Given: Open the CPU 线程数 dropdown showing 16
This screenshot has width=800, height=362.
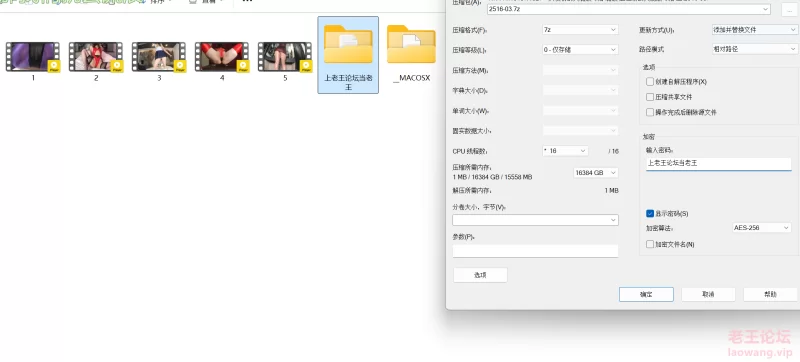Looking at the screenshot, I should 565,151.
